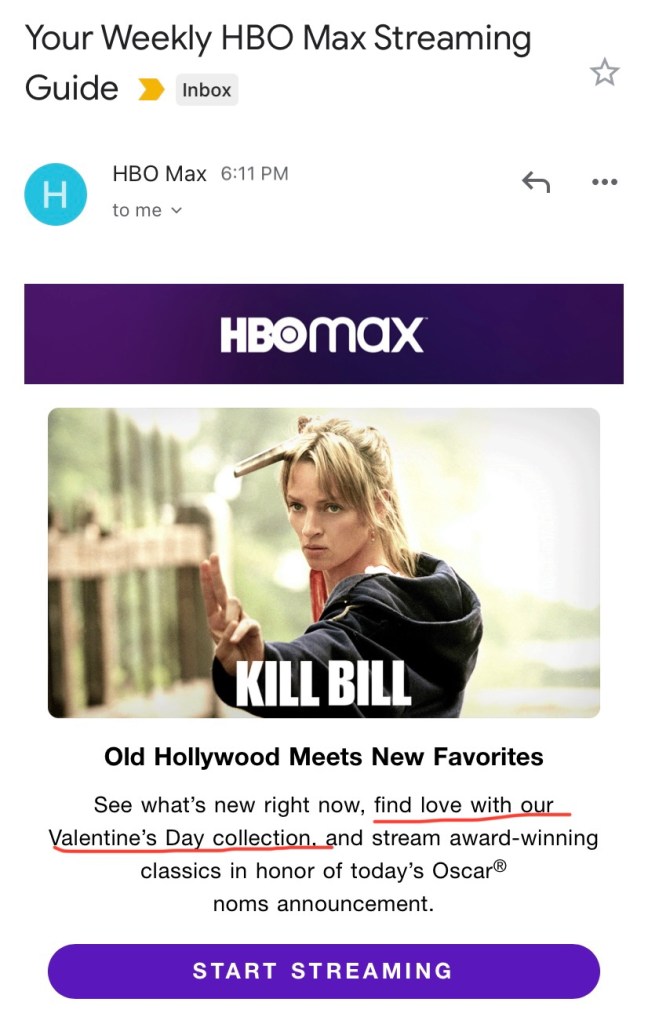The height and width of the screenshot is (1024, 648).
Task: Click the HBO Max logo banner
Action: 324,334
